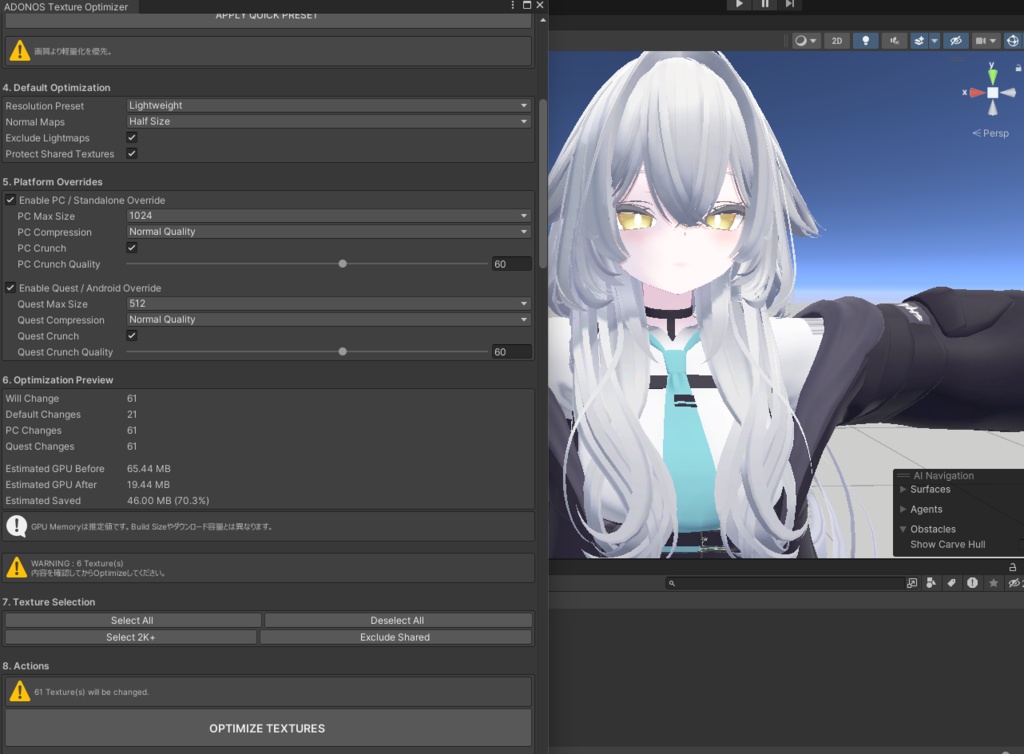
Task: Open the Normal Maps dropdown
Action: tap(328, 121)
